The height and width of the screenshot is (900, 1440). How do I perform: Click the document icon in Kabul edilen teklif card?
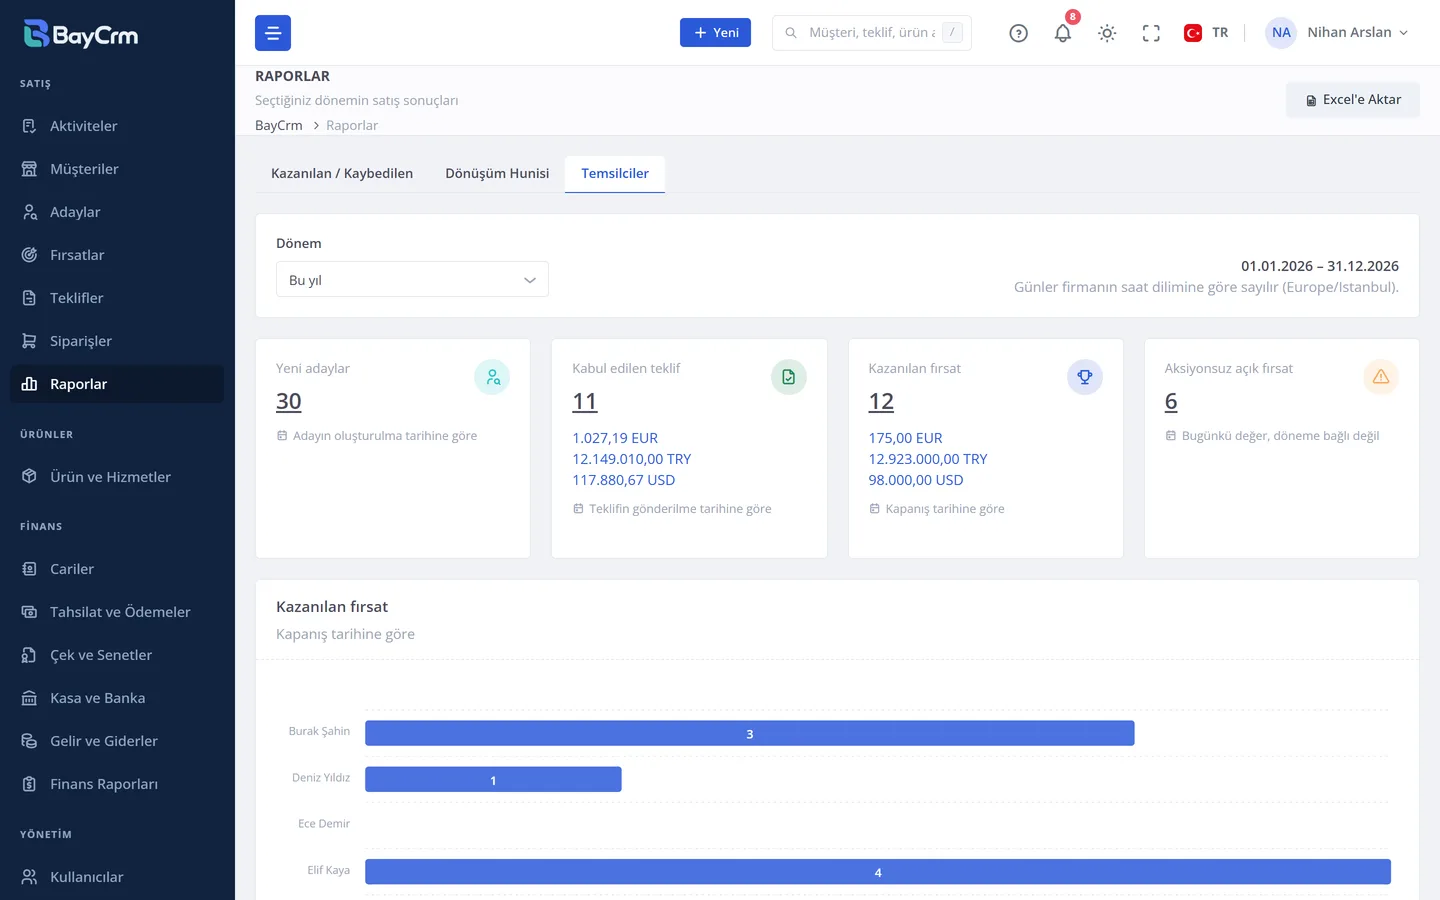pos(789,377)
